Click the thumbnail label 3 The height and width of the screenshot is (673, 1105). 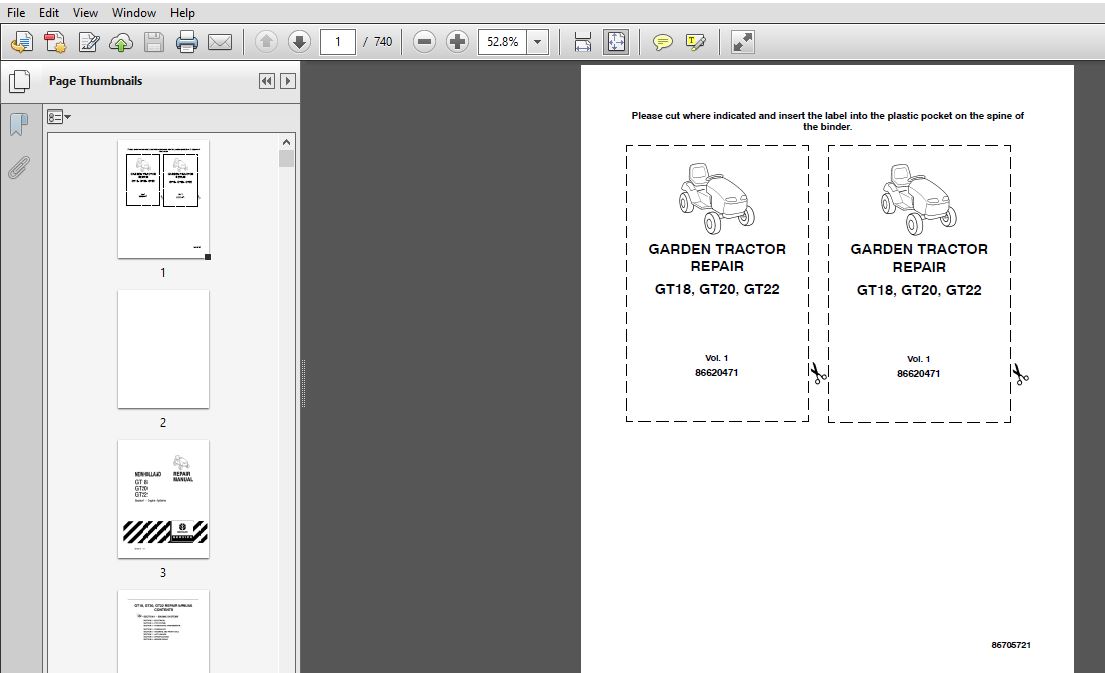(x=163, y=573)
